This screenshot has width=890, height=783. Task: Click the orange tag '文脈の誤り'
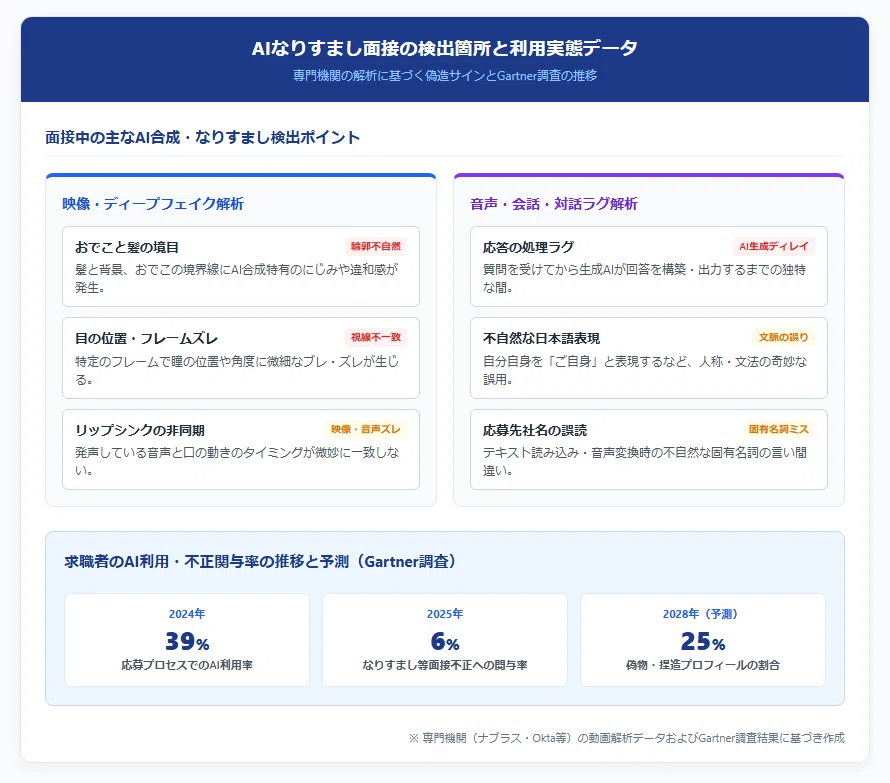tap(784, 337)
